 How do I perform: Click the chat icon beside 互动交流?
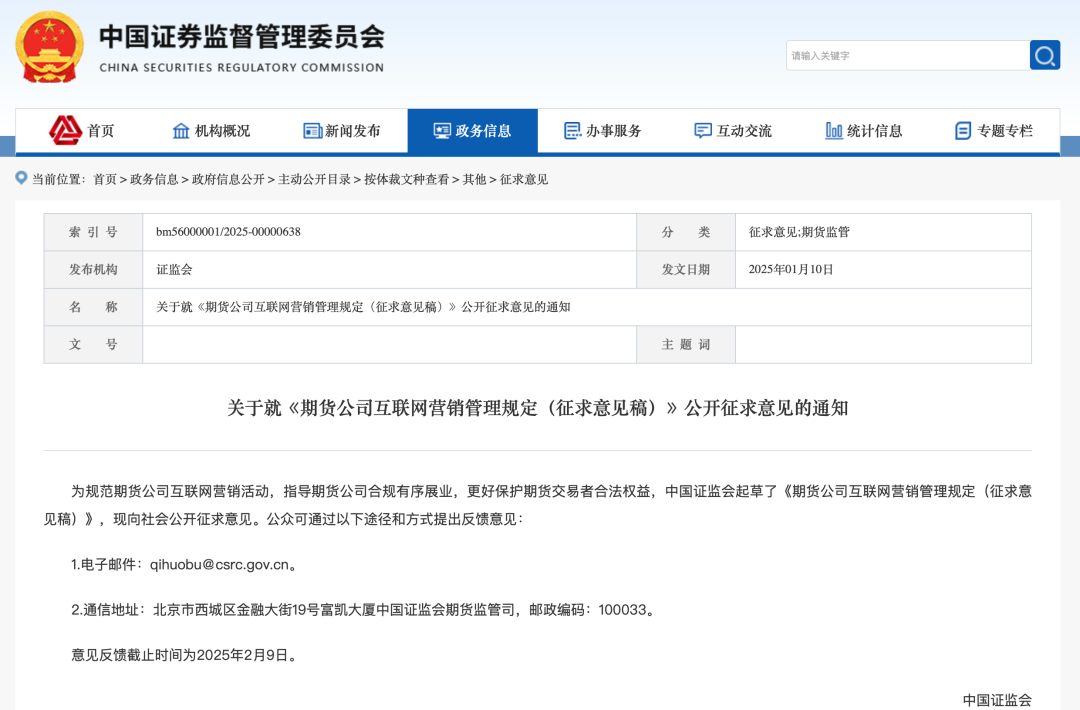(x=703, y=131)
